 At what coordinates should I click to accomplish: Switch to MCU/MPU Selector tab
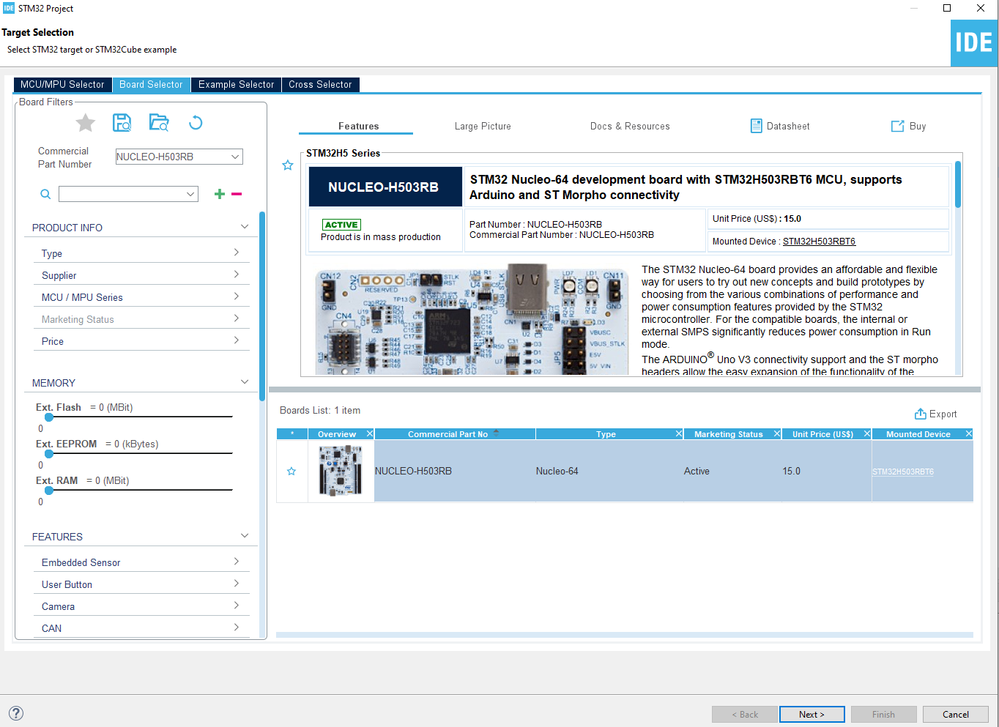pos(62,84)
